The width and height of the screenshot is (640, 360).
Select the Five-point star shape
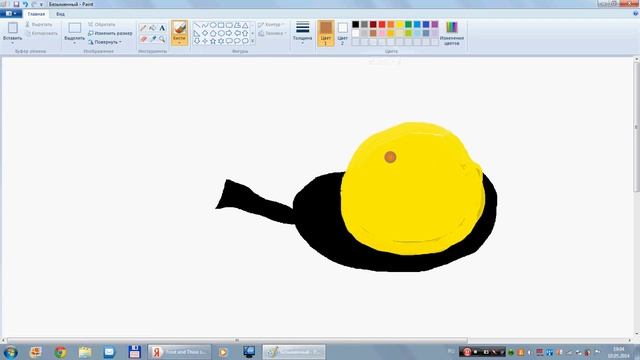click(213, 41)
